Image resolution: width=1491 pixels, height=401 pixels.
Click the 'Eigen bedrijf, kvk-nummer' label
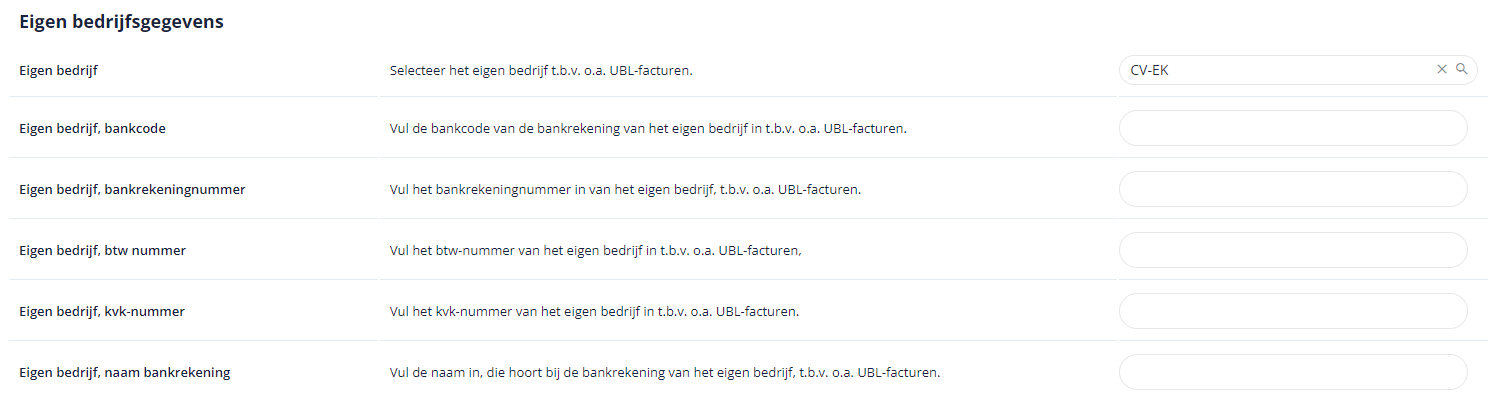coord(102,311)
